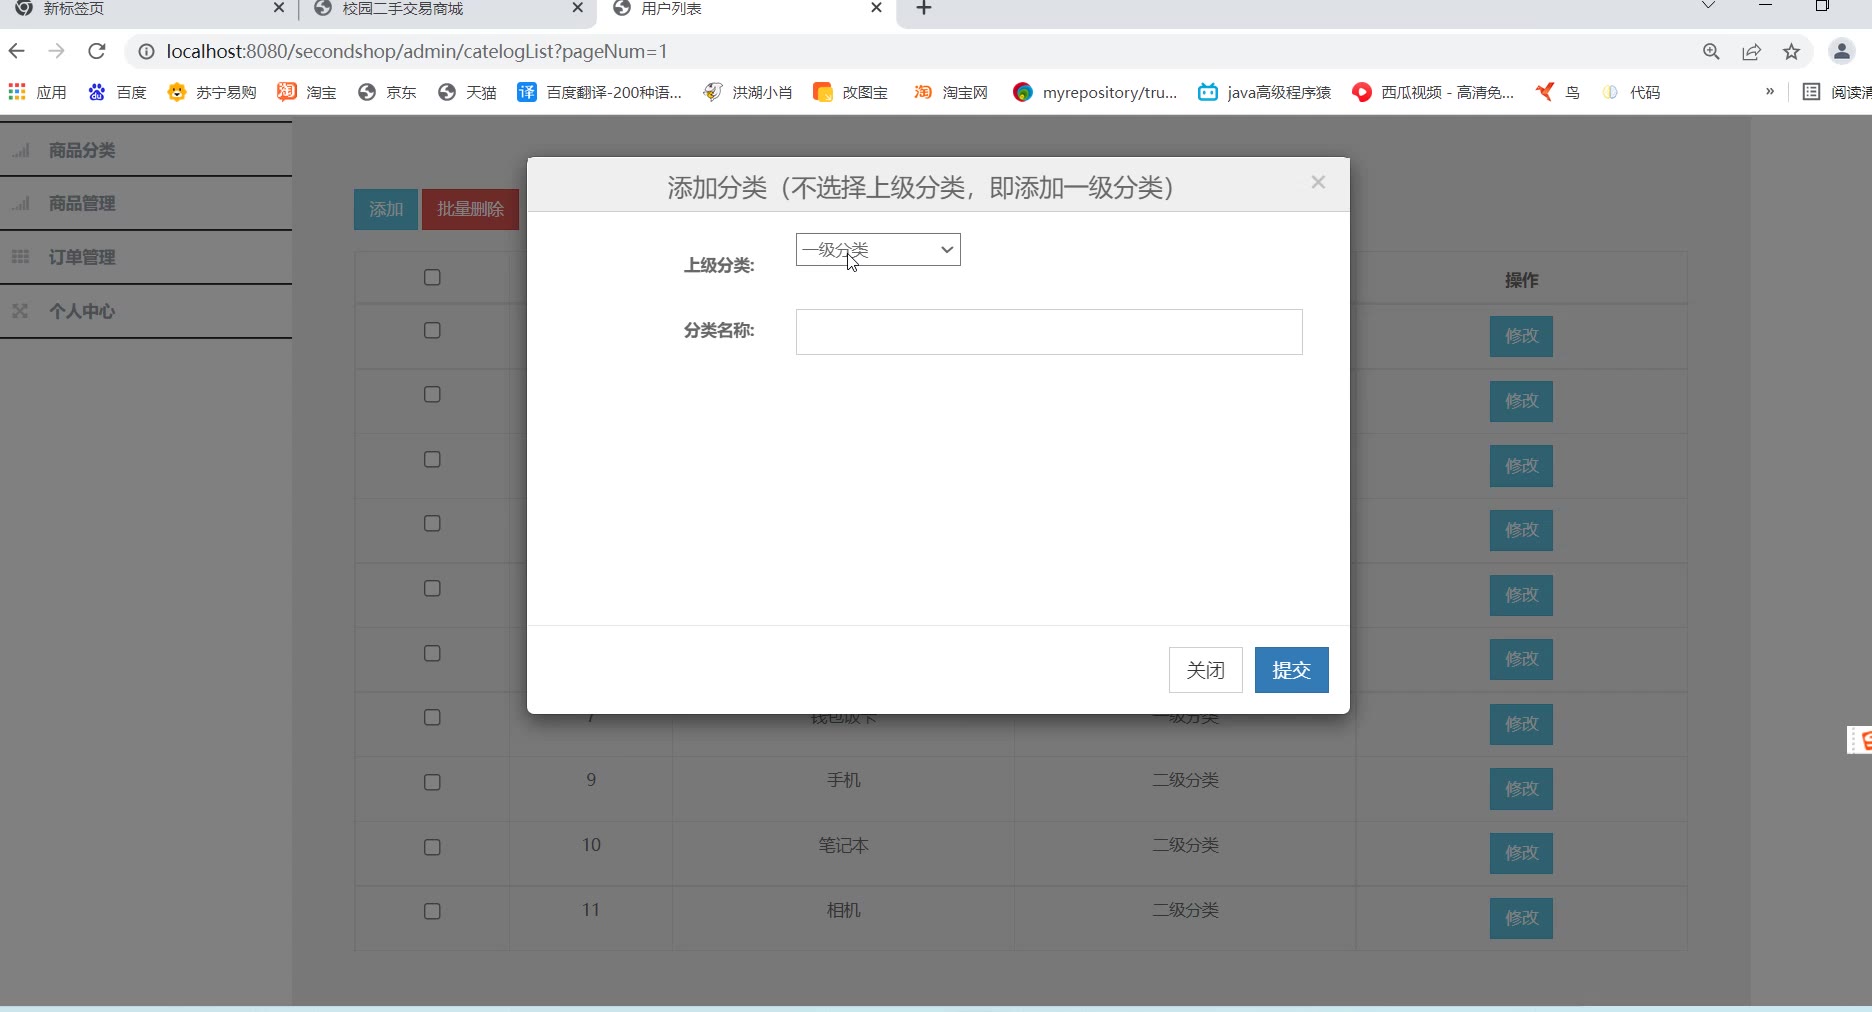
Task: Open the 订单管理 sidebar menu
Action: tap(82, 257)
